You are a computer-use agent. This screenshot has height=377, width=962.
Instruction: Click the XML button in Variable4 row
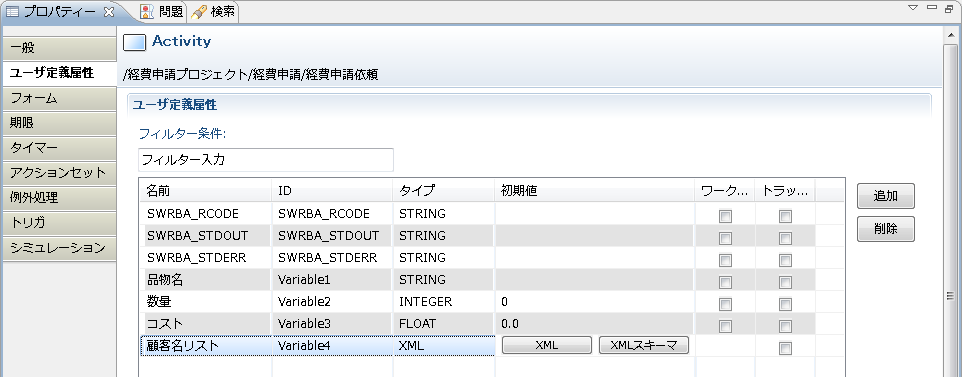coord(547,345)
